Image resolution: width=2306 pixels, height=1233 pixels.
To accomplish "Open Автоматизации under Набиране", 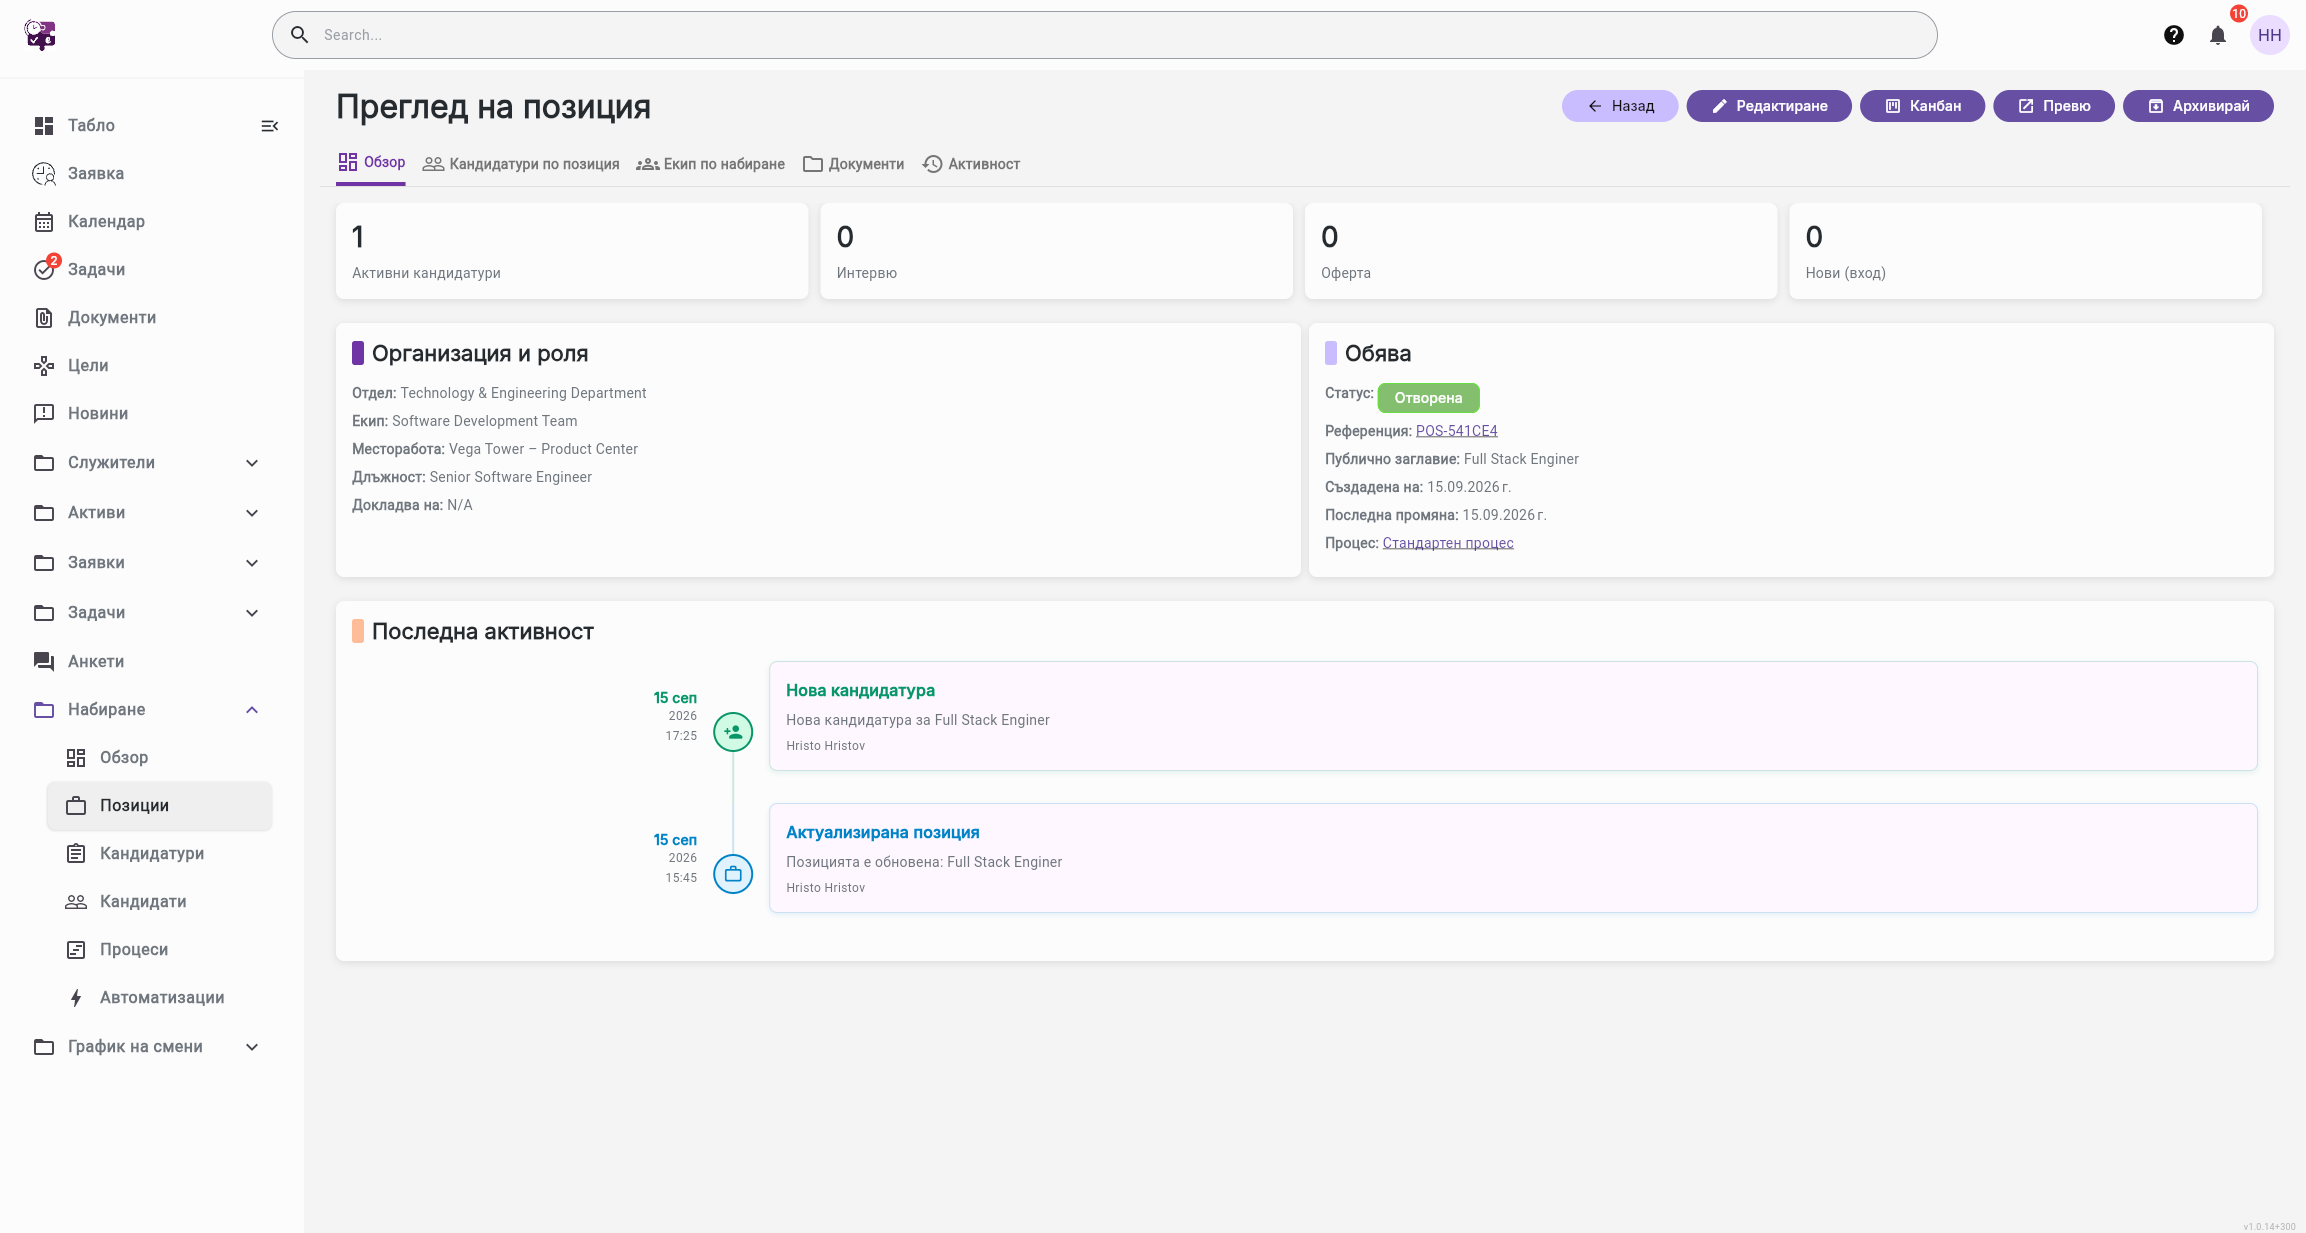I will (x=160, y=998).
